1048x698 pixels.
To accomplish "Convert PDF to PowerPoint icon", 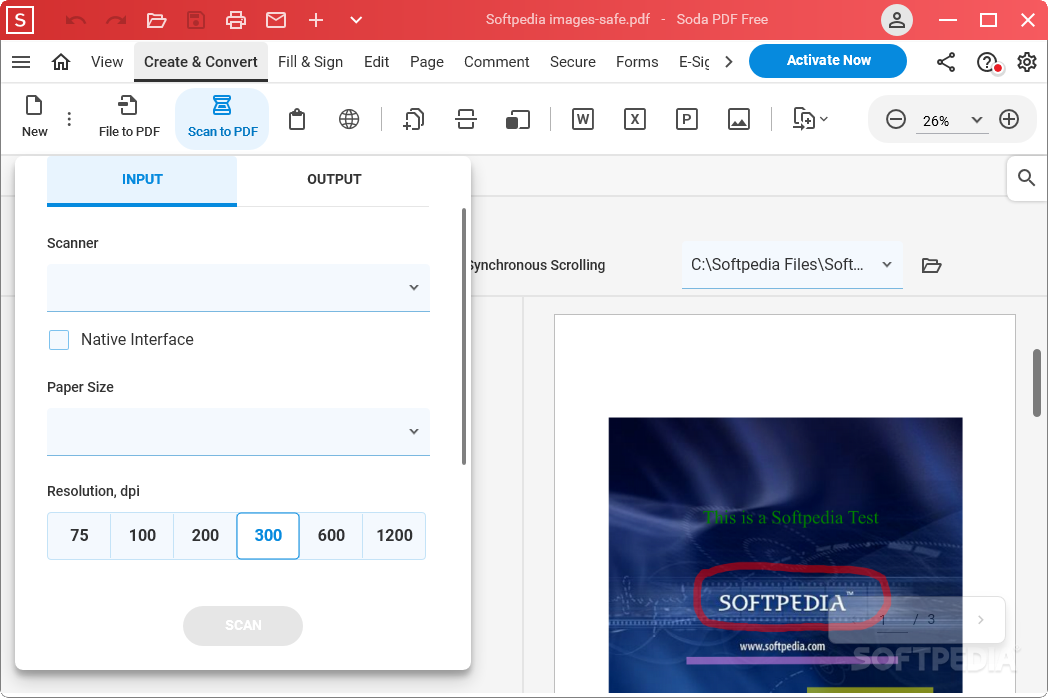I will (686, 120).
